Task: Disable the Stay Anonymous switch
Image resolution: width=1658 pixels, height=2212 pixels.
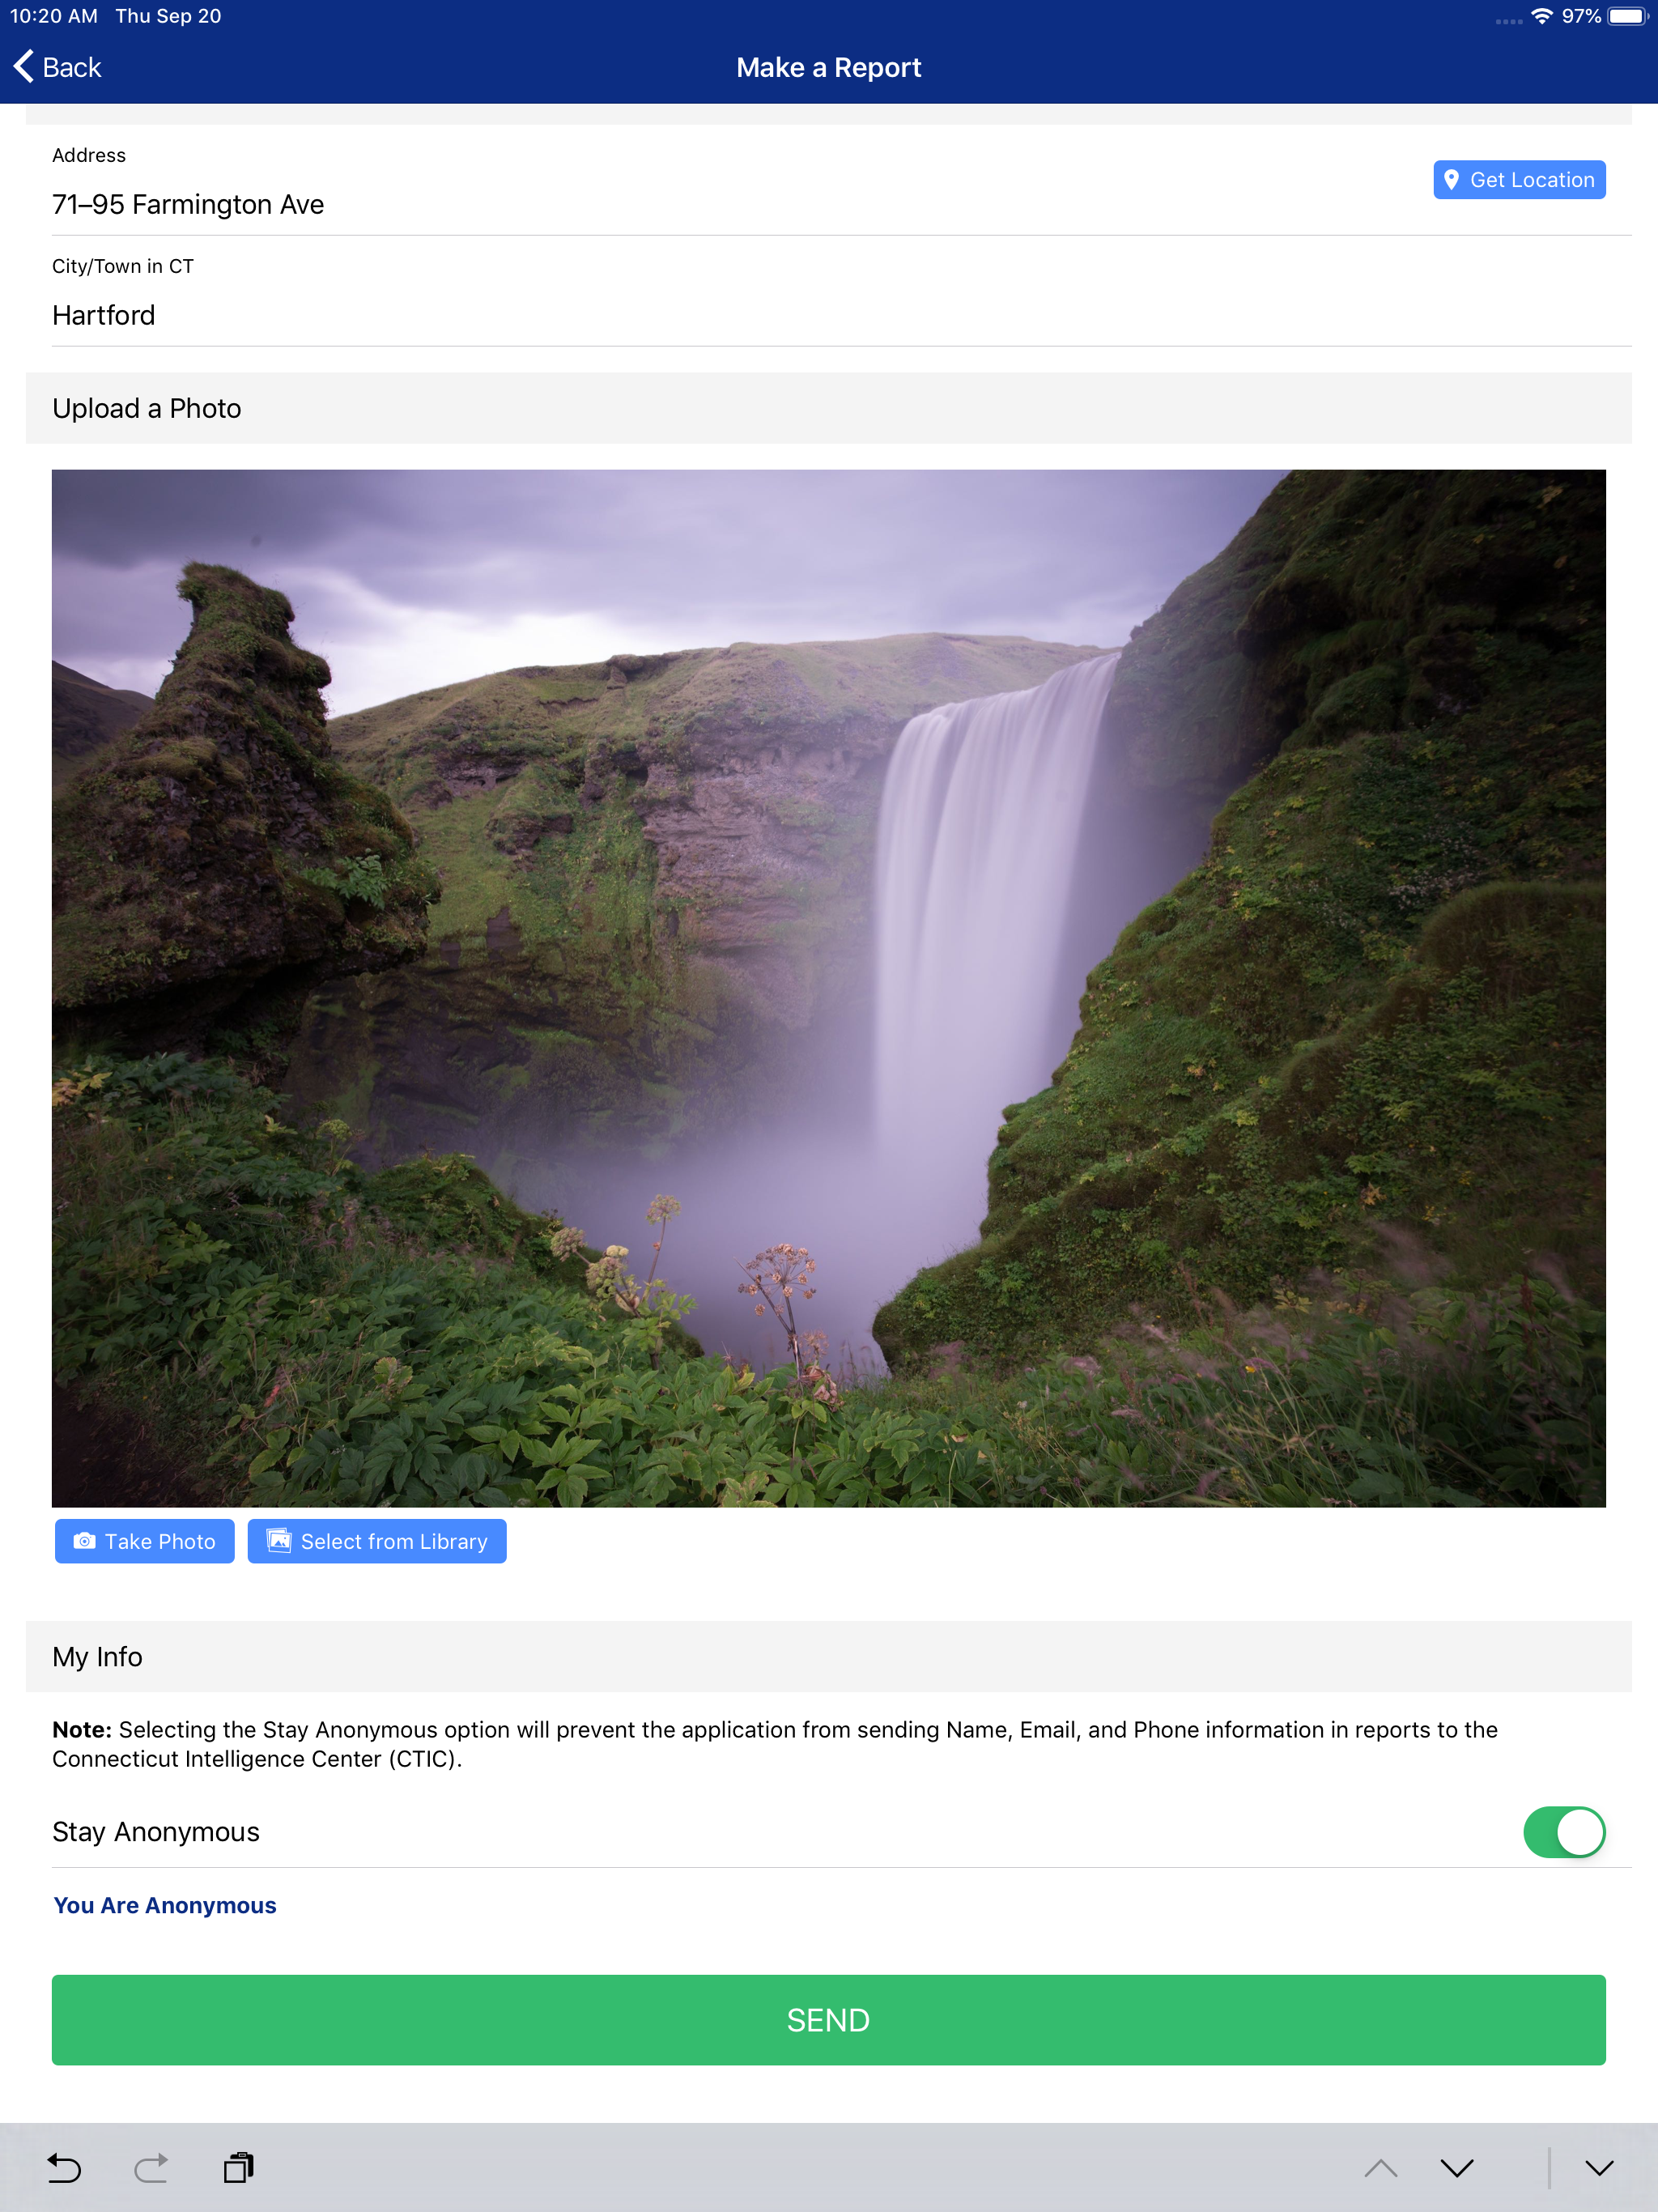Action: pyautogui.click(x=1564, y=1832)
